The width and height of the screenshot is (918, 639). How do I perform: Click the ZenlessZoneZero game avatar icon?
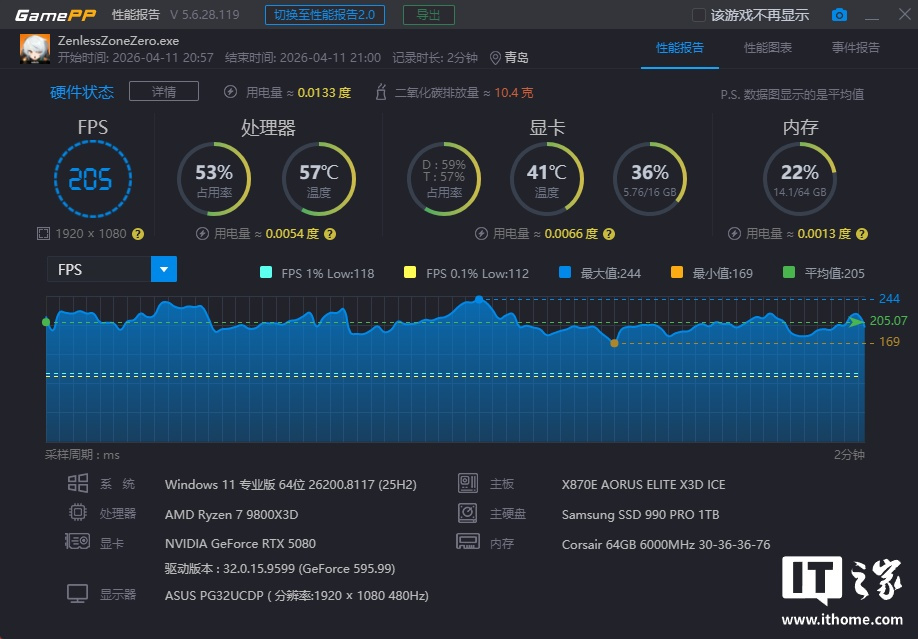point(36,49)
